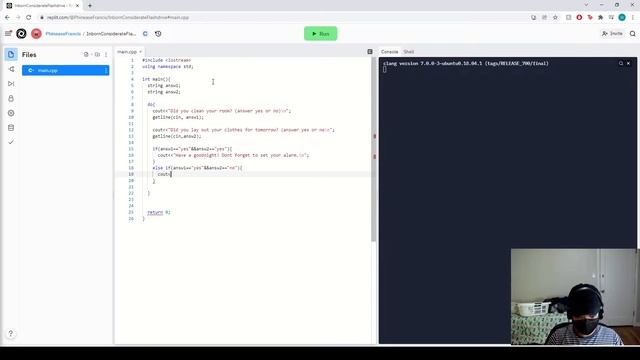Open Chrome three-dot menu
Screen dimensions: 640x360
coord(633,18)
